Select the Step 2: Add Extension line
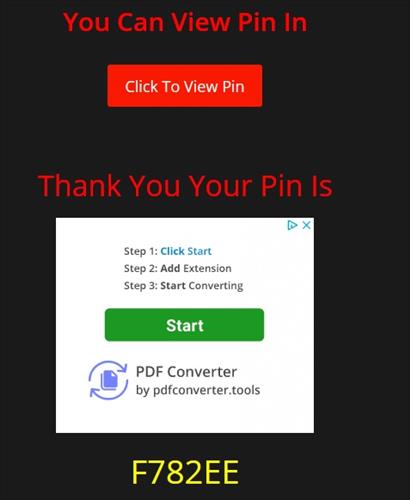The image size is (410, 500). click(x=178, y=268)
